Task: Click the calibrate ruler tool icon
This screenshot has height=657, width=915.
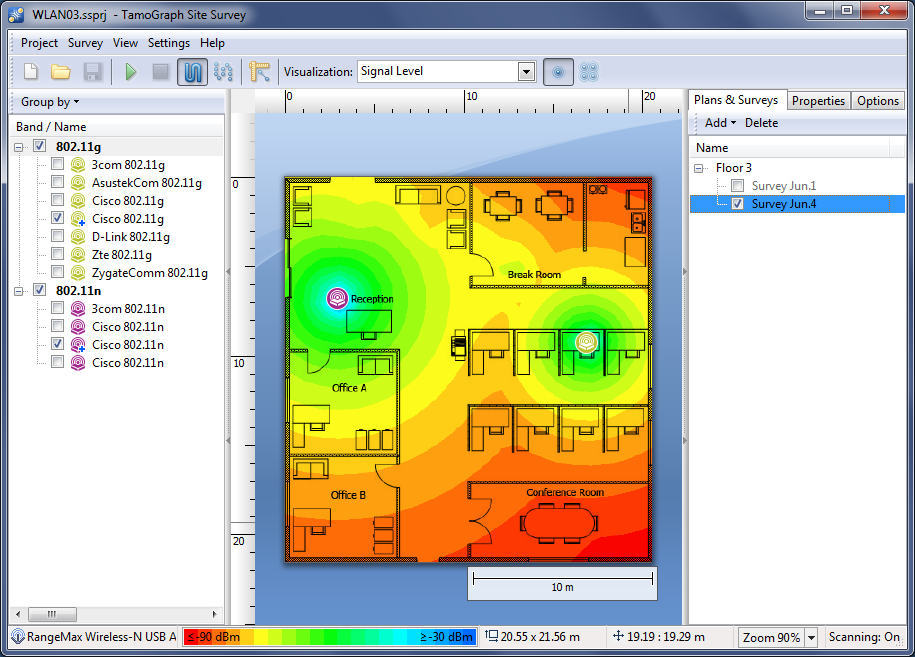Action: pos(259,72)
